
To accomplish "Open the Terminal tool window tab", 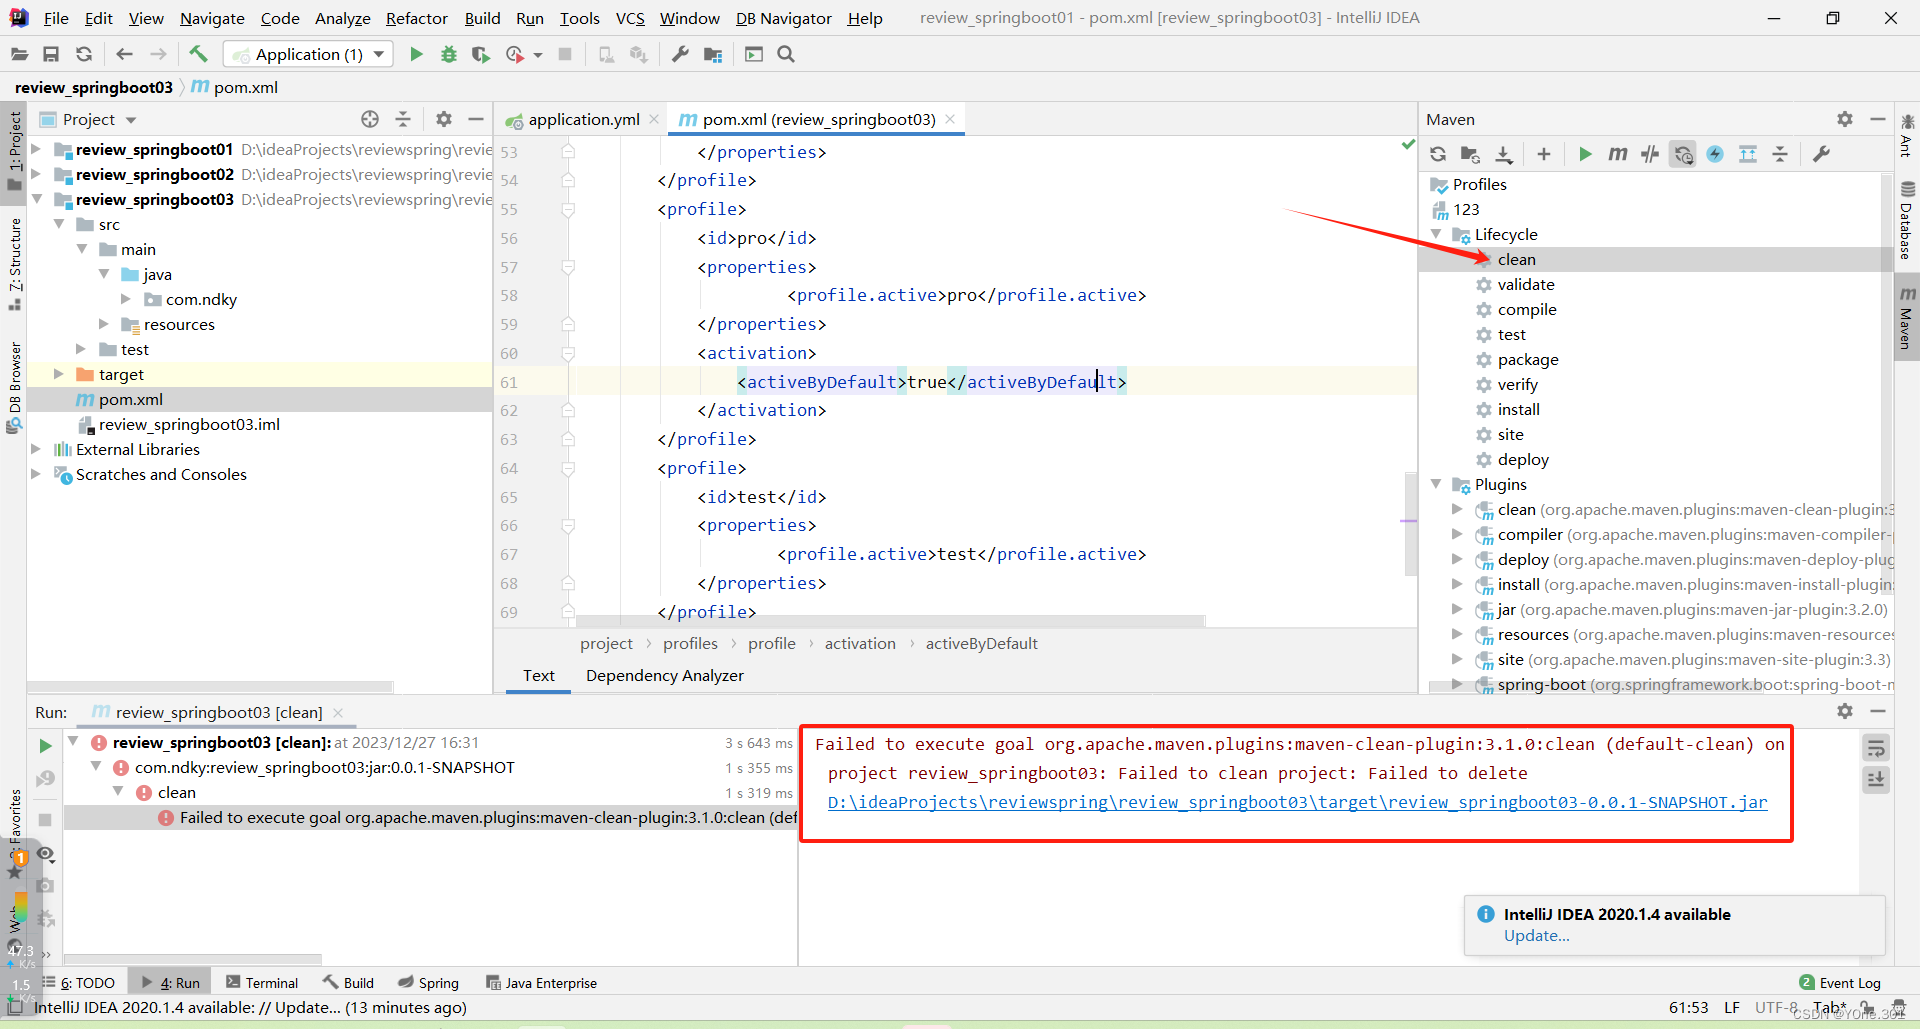I will [x=262, y=983].
